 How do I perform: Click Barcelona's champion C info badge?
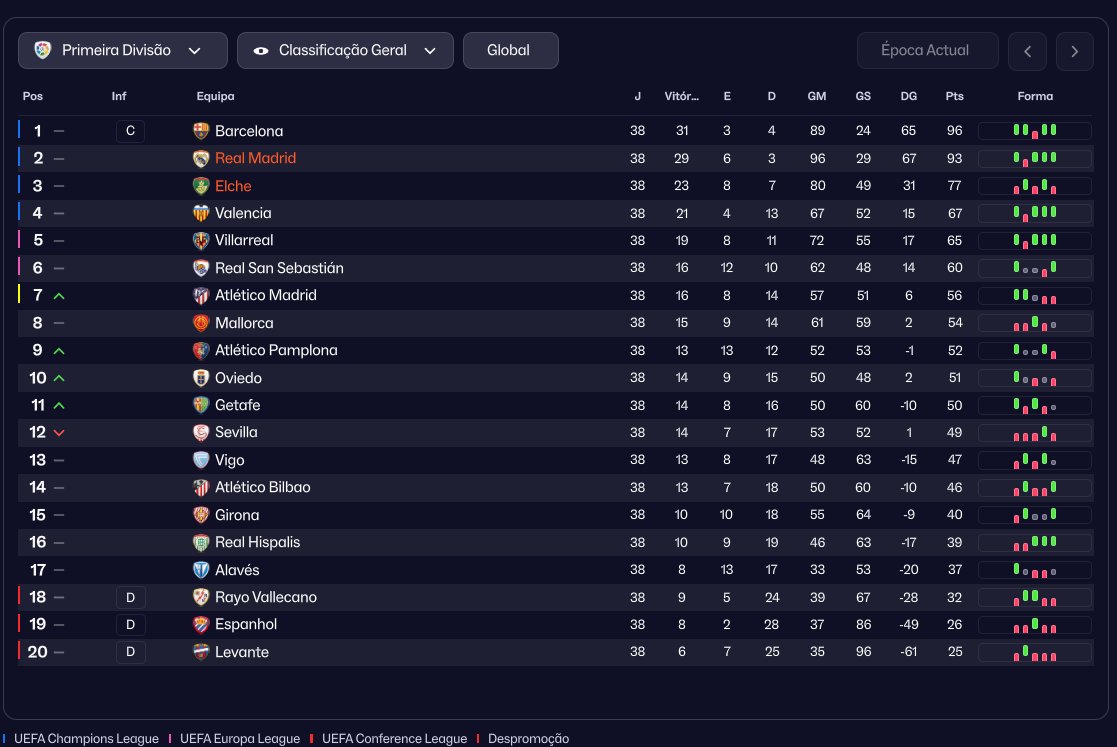130,131
